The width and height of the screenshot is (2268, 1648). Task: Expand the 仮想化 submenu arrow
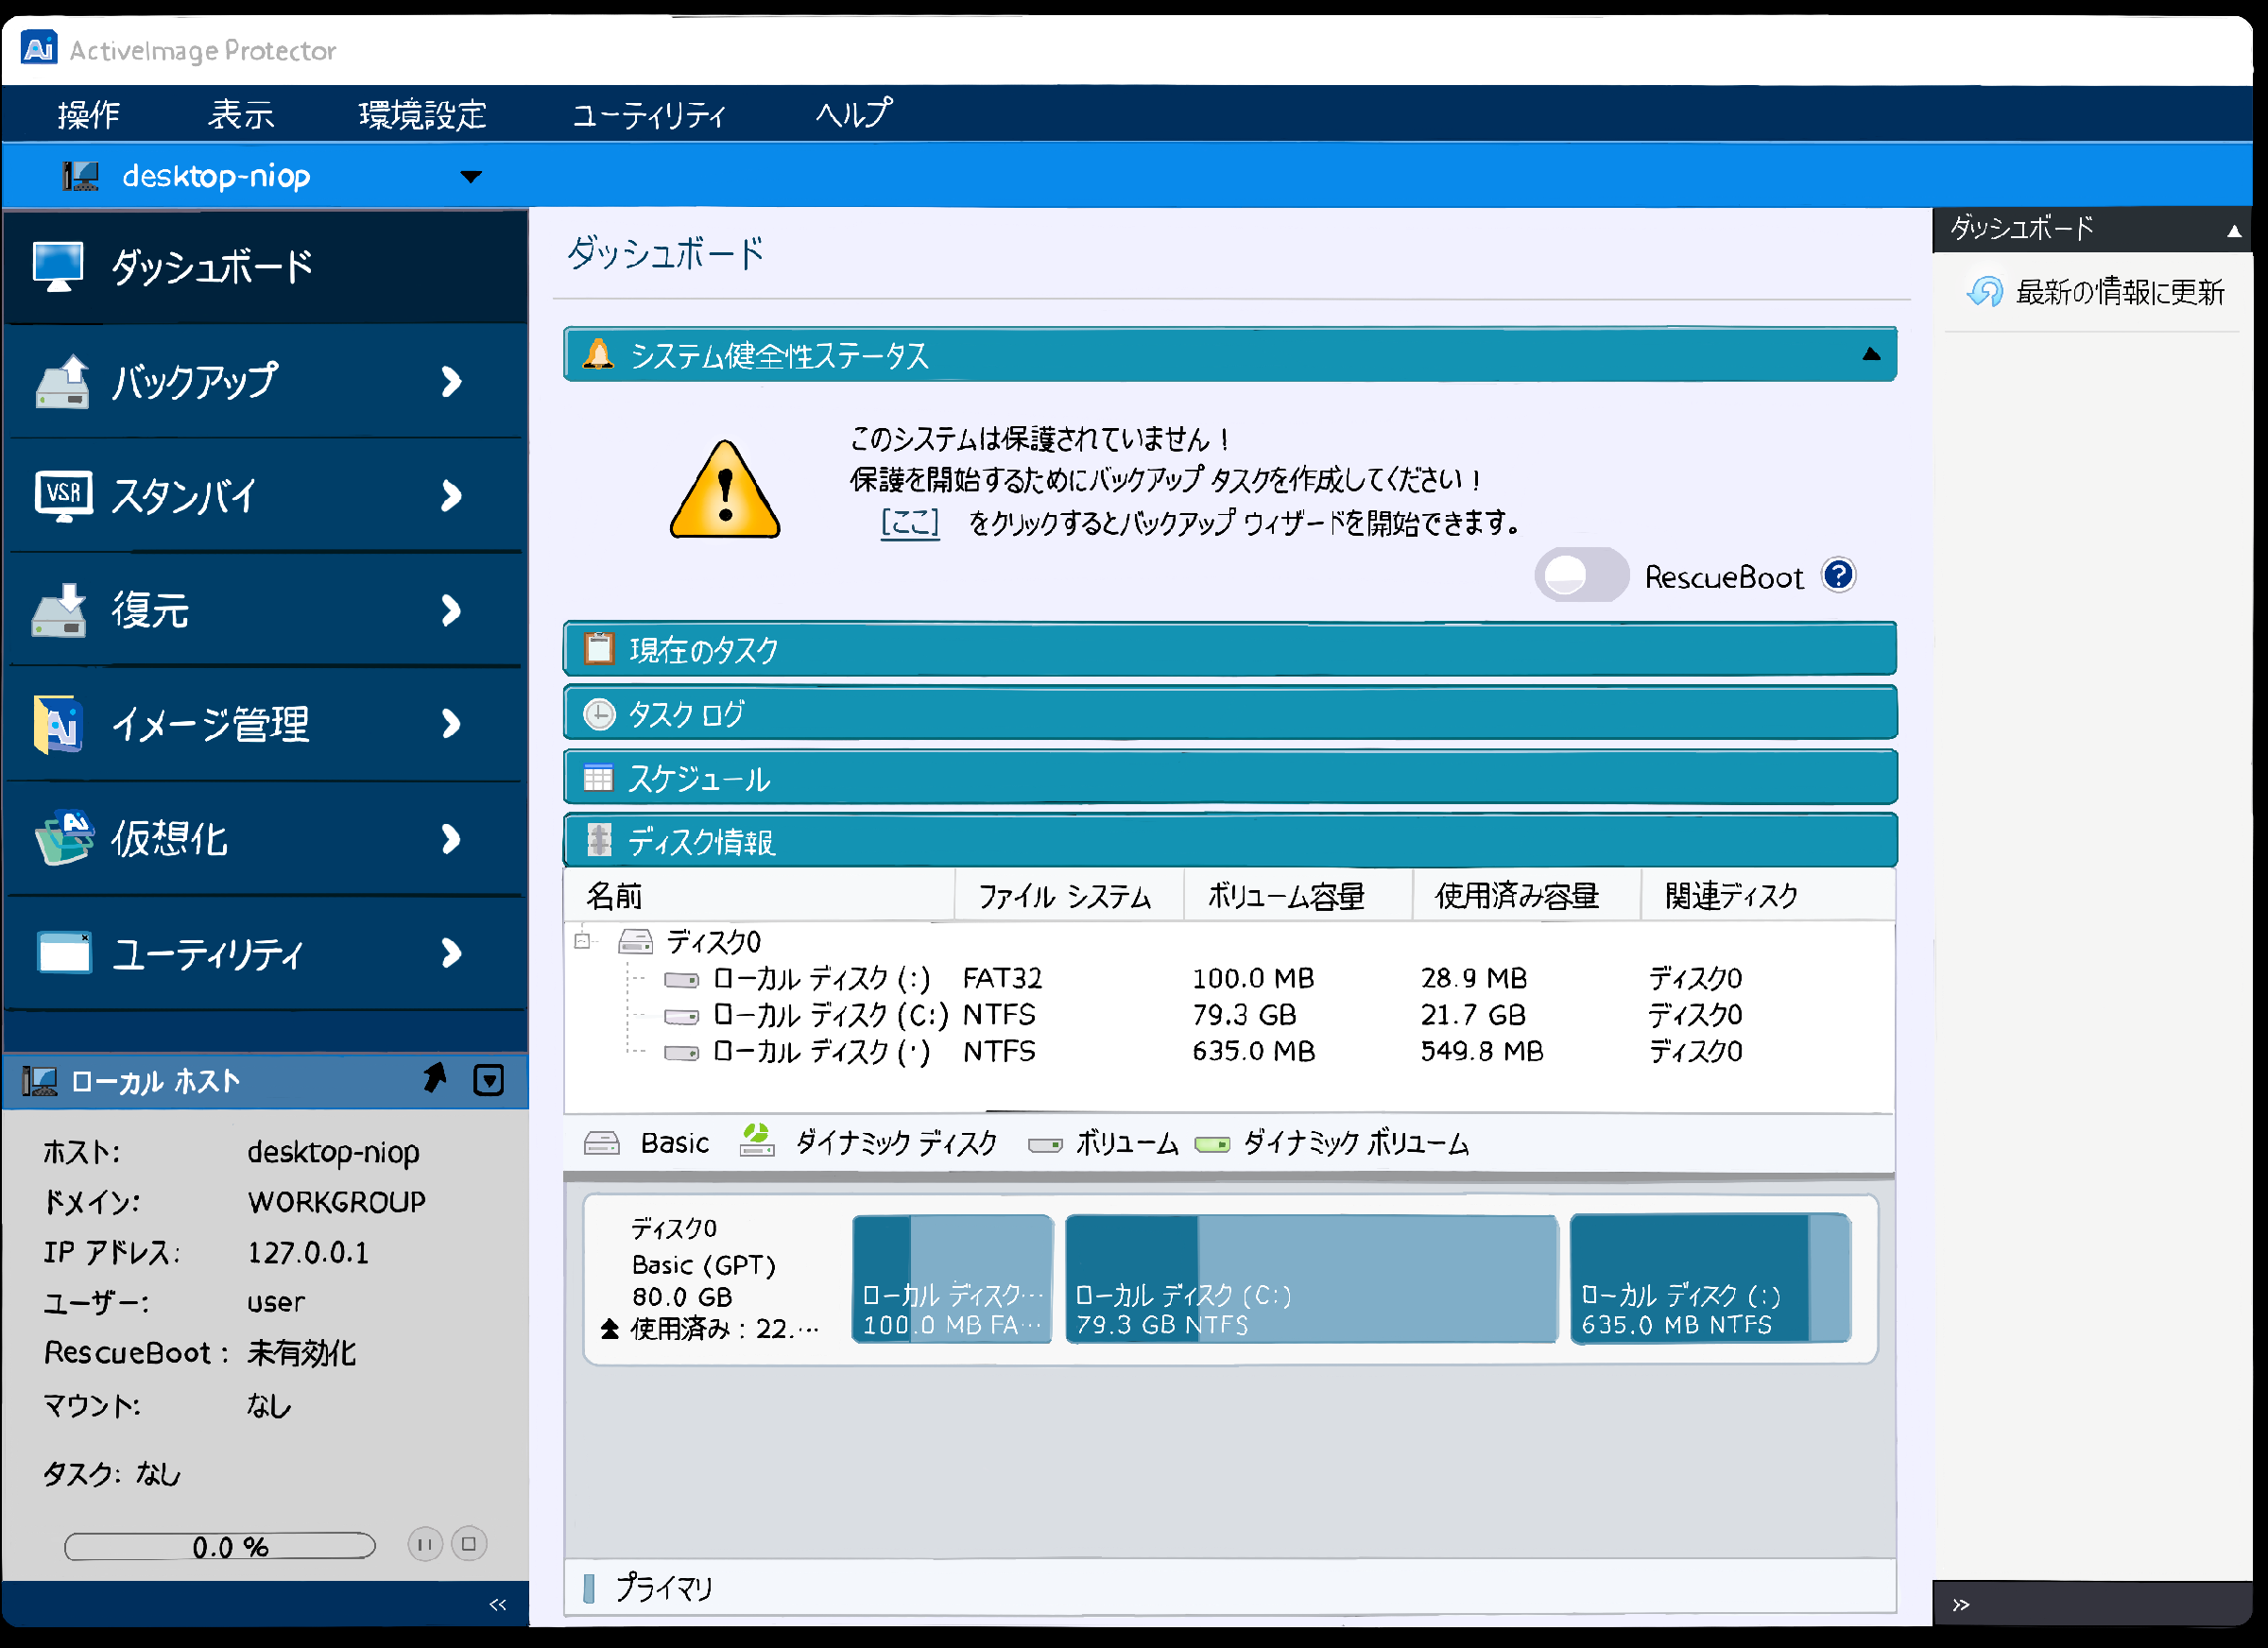click(x=451, y=839)
